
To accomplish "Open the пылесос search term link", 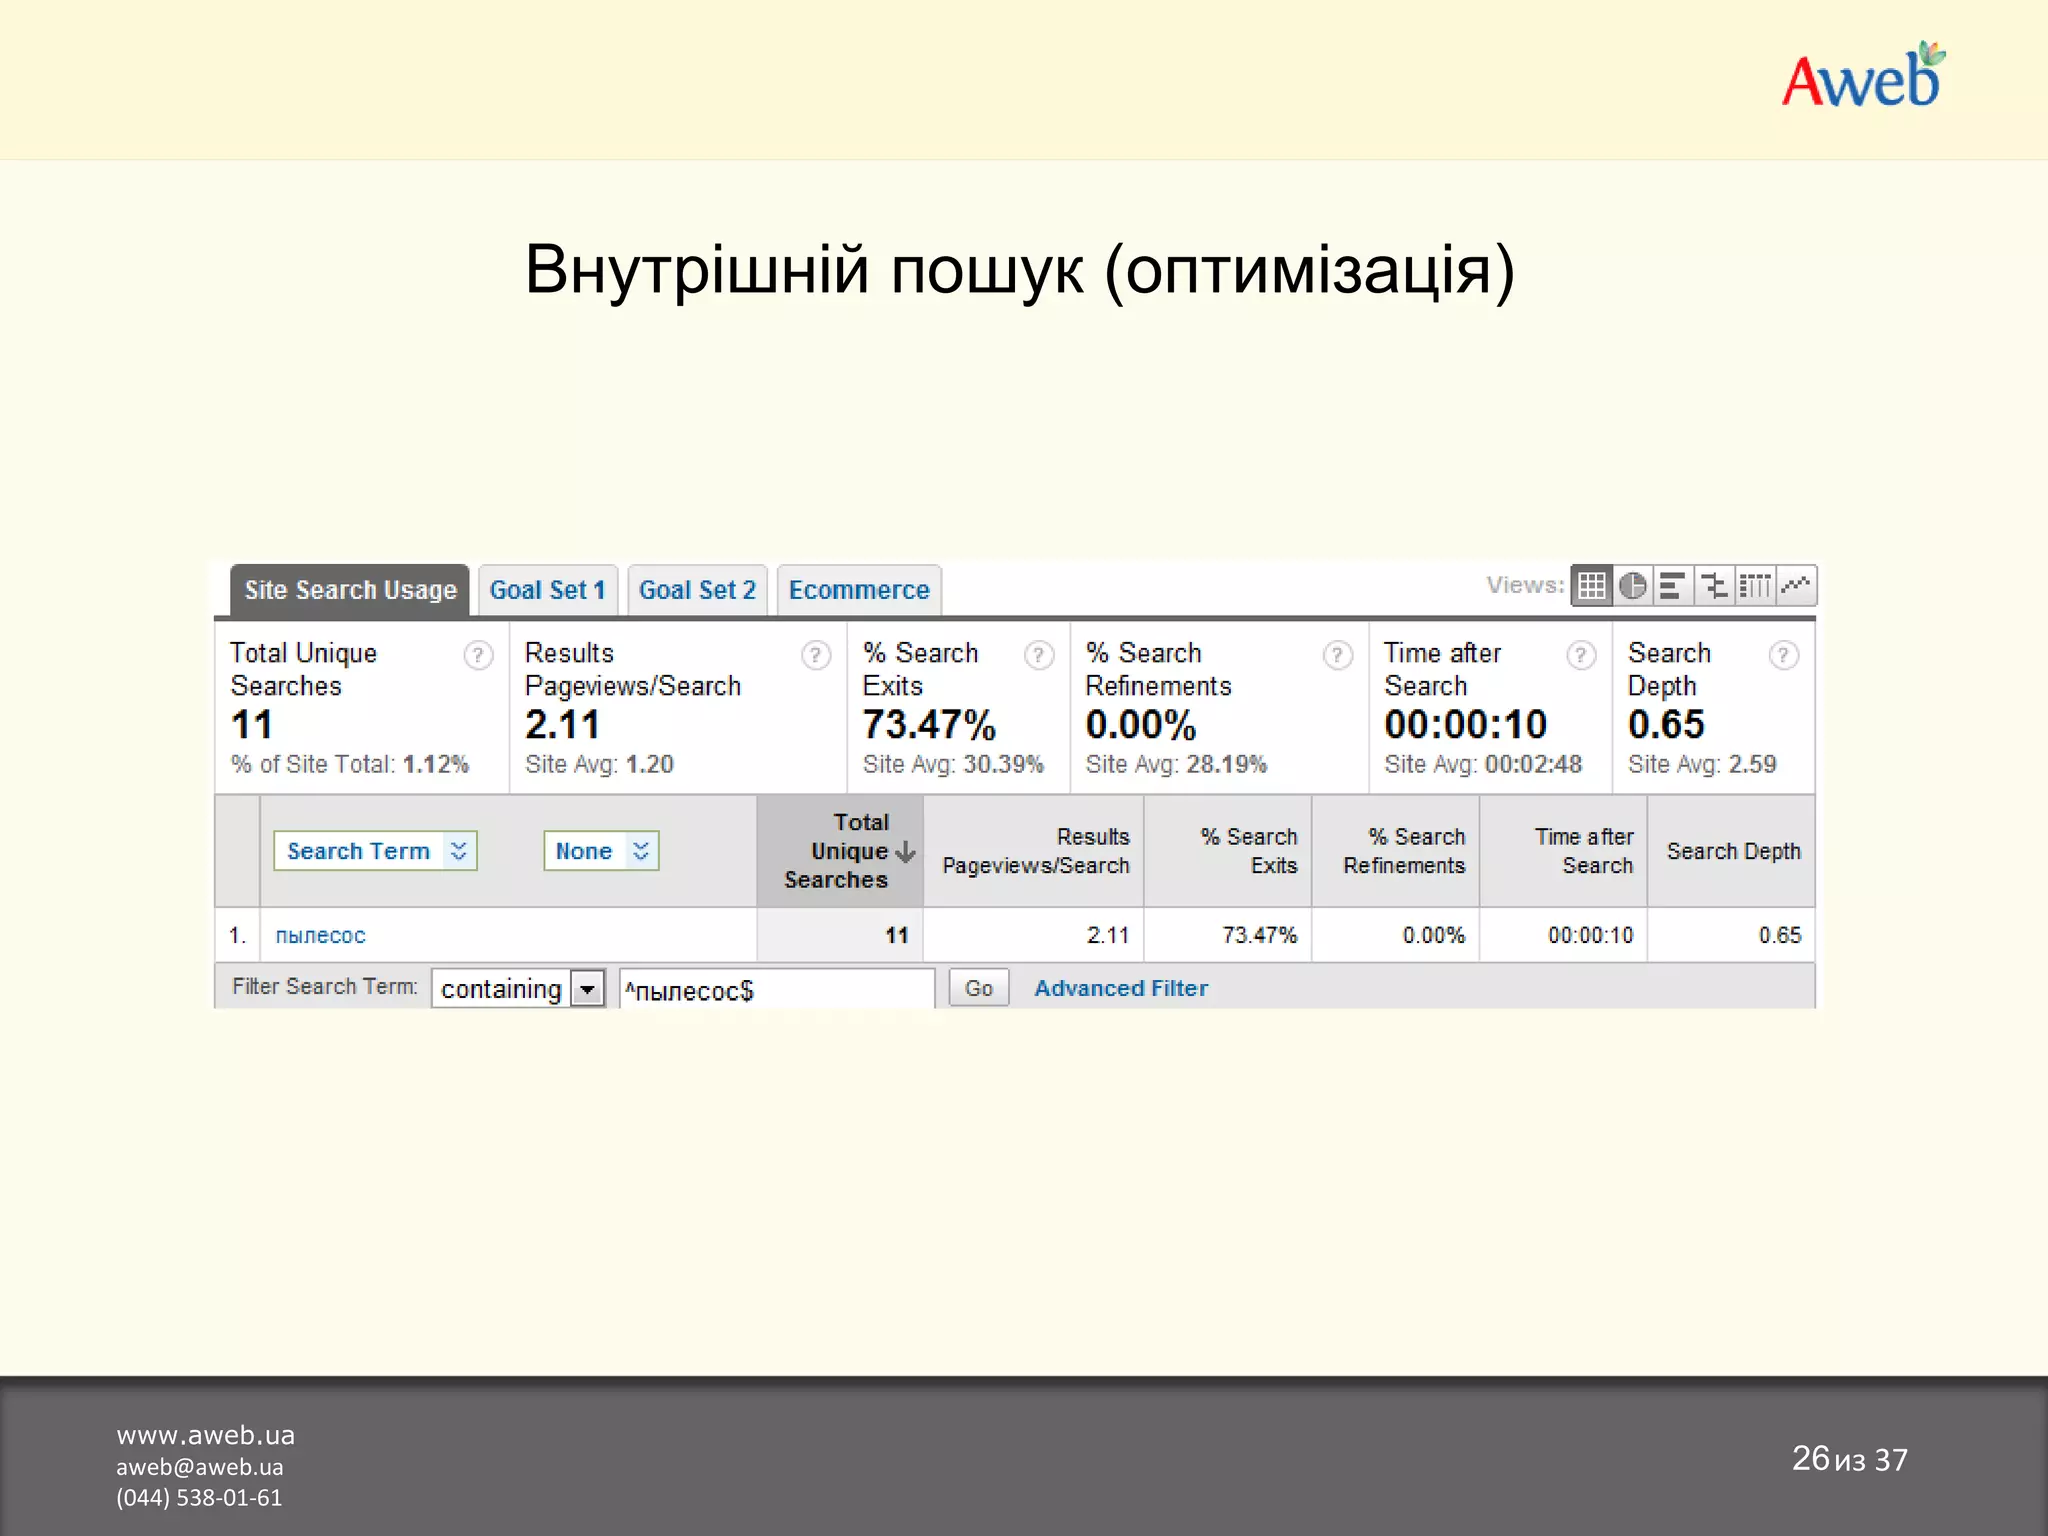I will tap(320, 935).
